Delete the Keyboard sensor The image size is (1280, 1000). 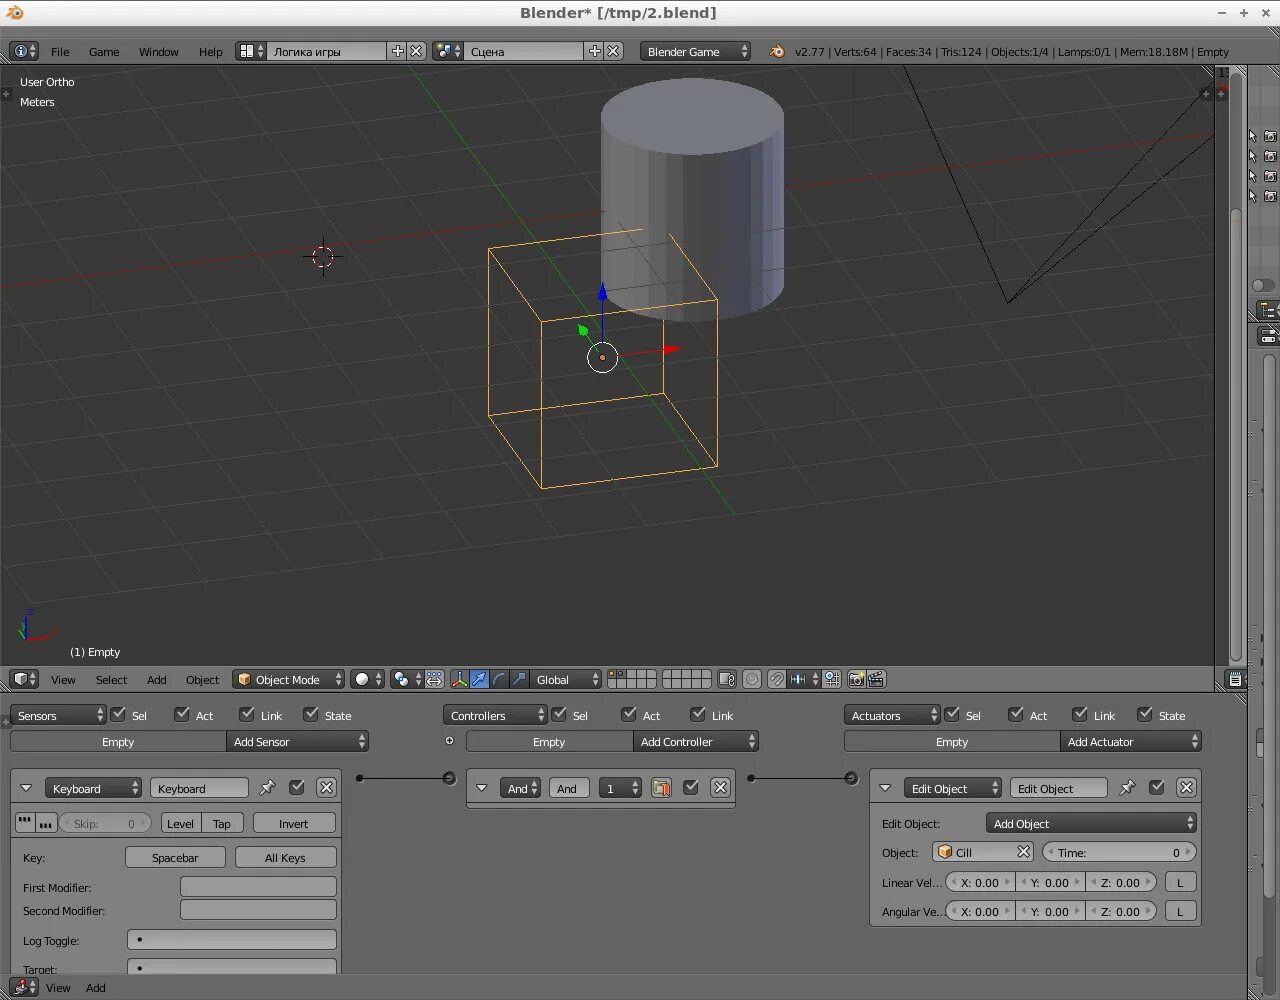point(326,788)
